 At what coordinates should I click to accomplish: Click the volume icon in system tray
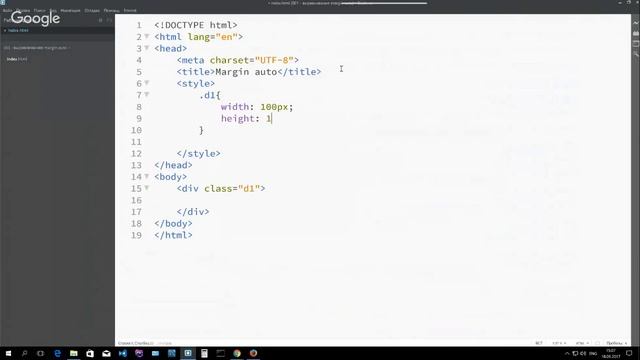[583, 353]
